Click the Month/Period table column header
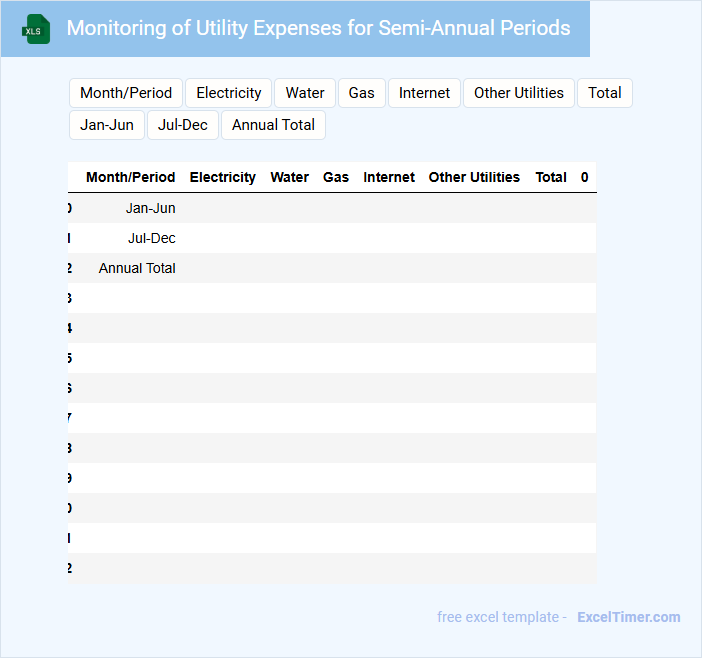The width and height of the screenshot is (702, 658). click(131, 177)
